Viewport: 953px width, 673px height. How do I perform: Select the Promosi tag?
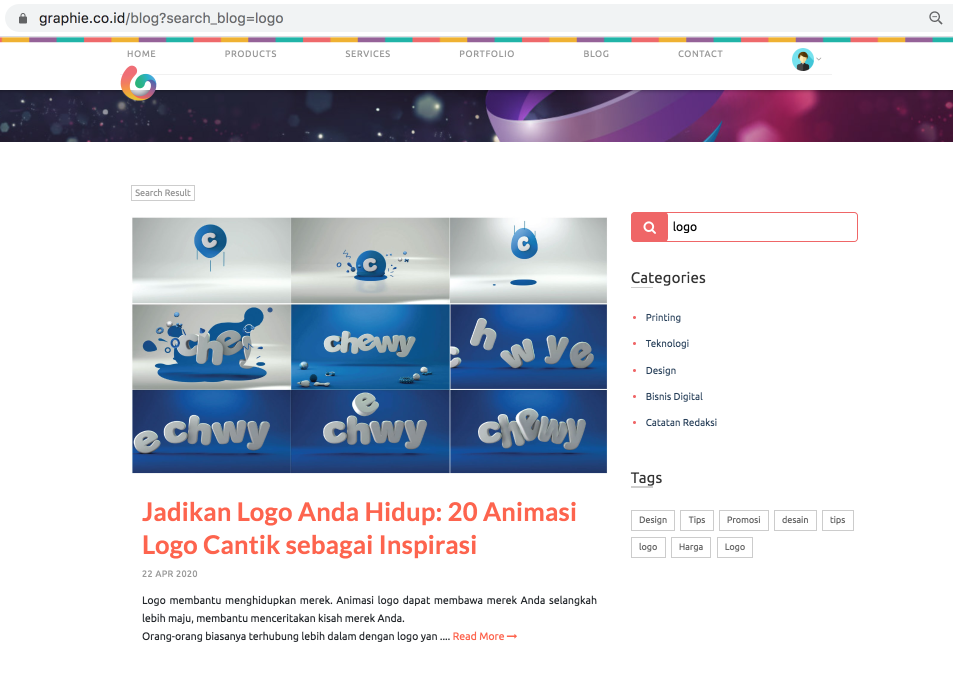point(743,520)
